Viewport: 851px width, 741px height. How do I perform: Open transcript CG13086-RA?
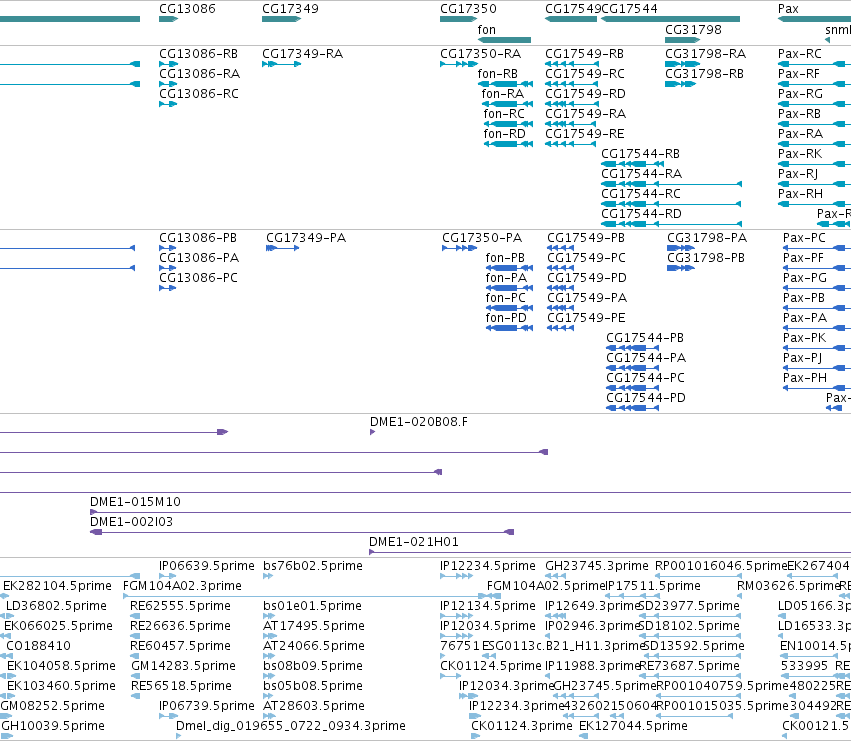tap(199, 74)
